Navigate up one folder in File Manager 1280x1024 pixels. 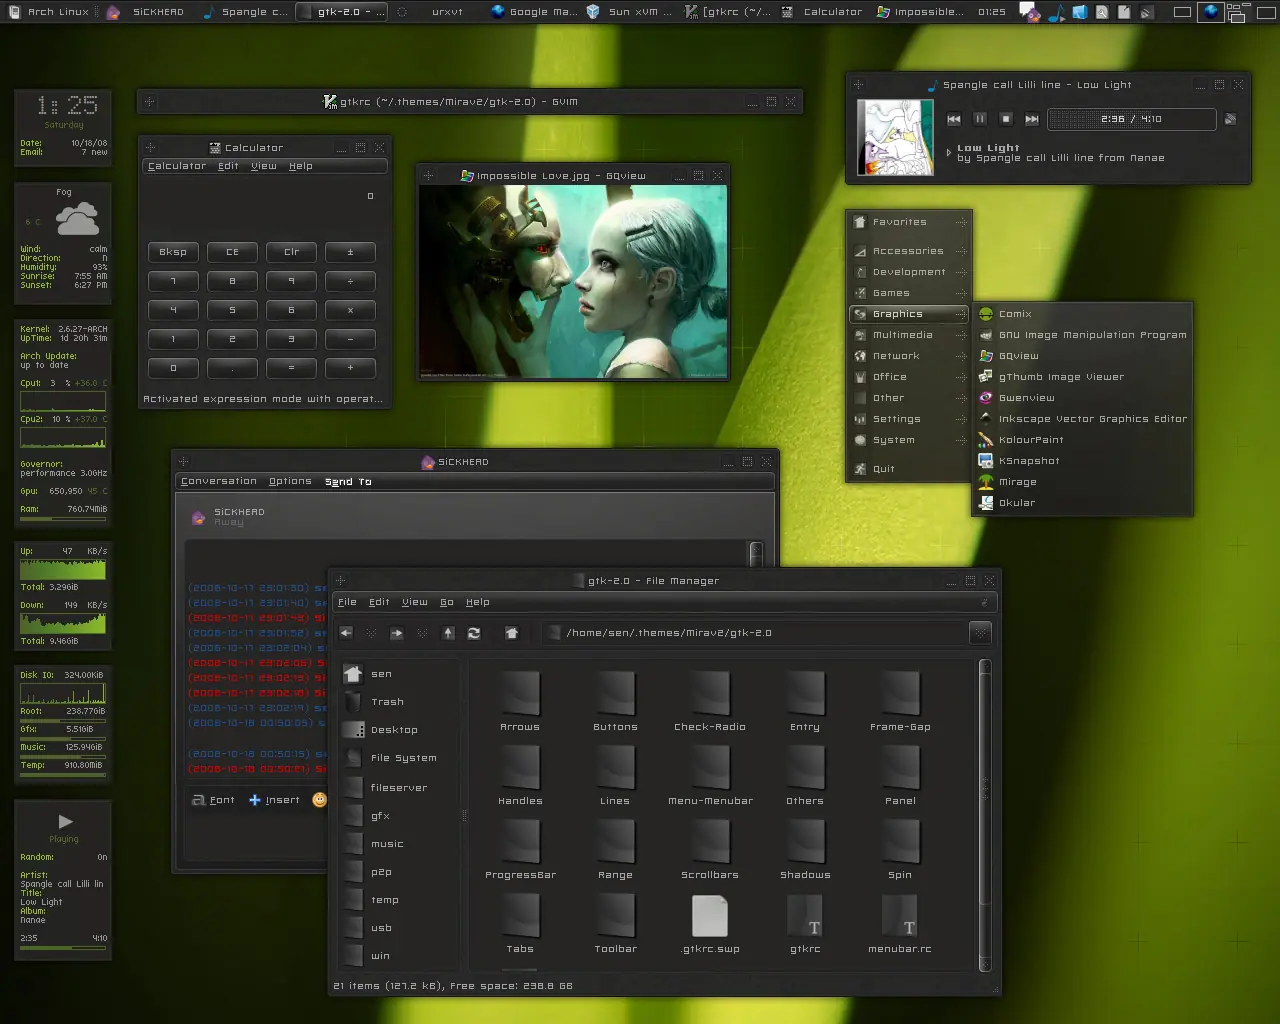coord(448,633)
